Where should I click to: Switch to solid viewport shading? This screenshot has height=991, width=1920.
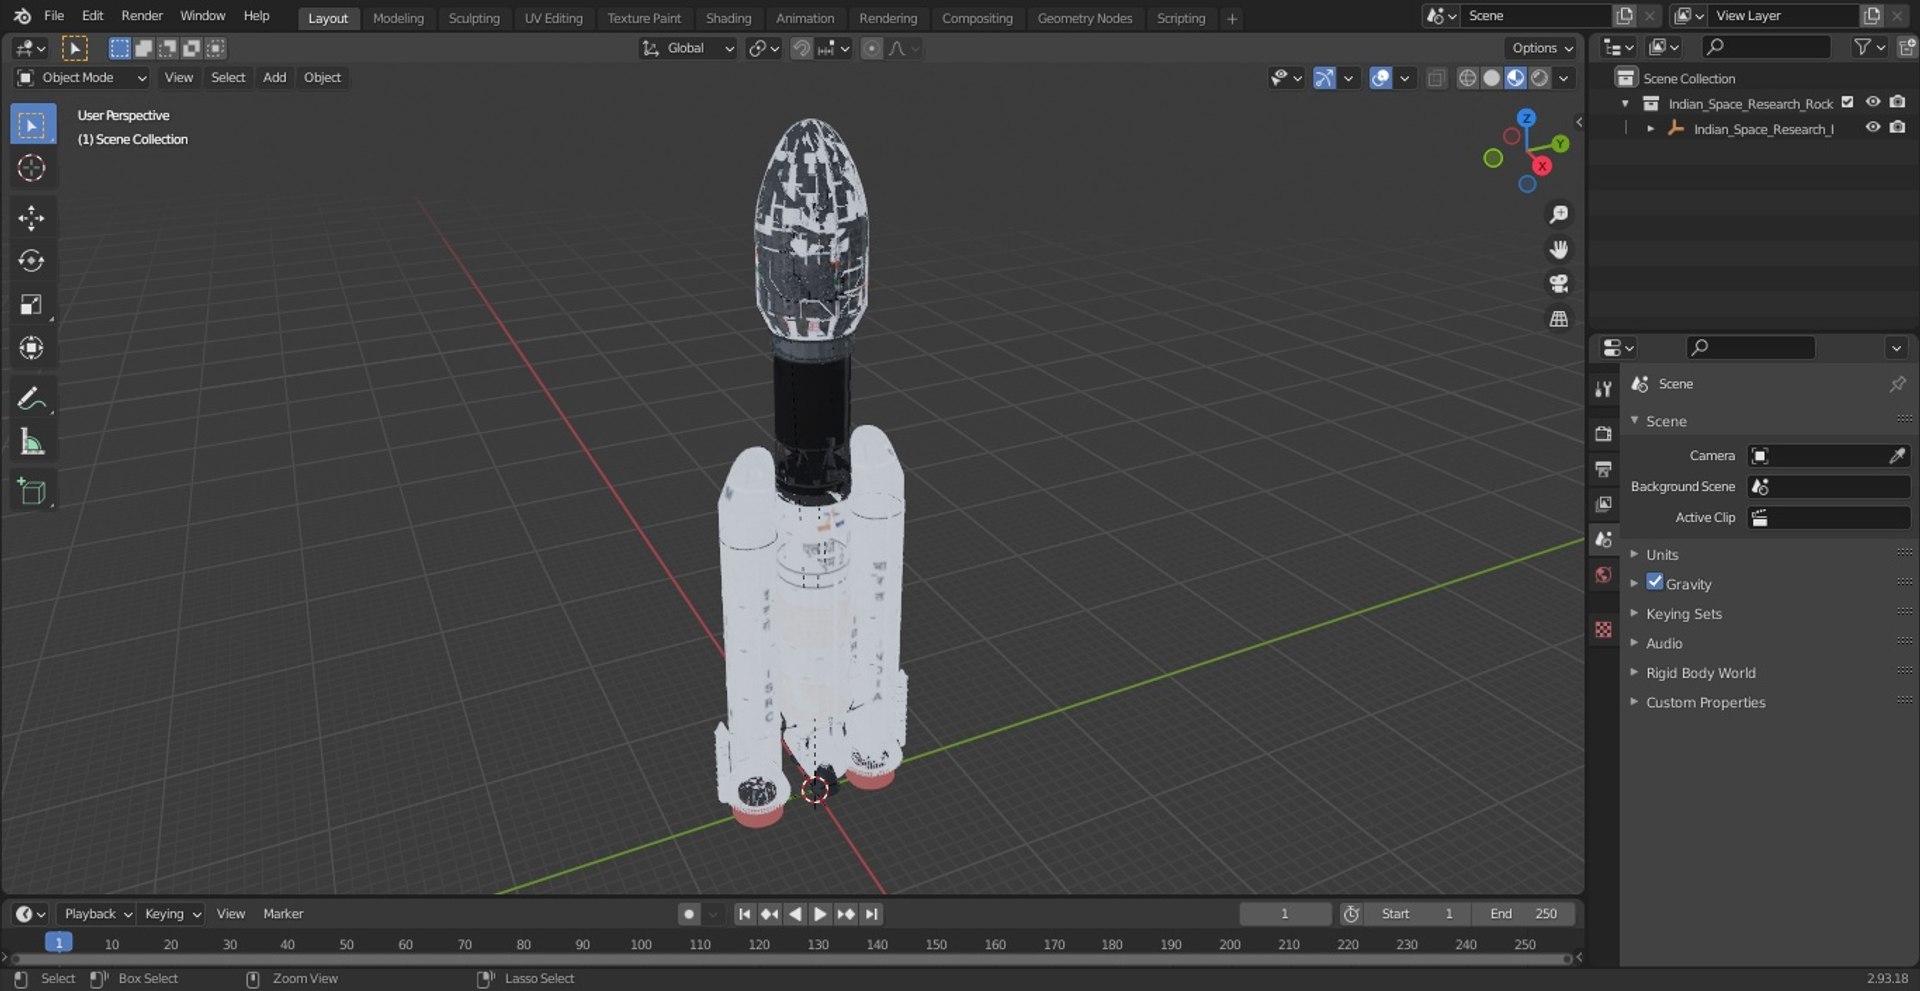pyautogui.click(x=1491, y=78)
